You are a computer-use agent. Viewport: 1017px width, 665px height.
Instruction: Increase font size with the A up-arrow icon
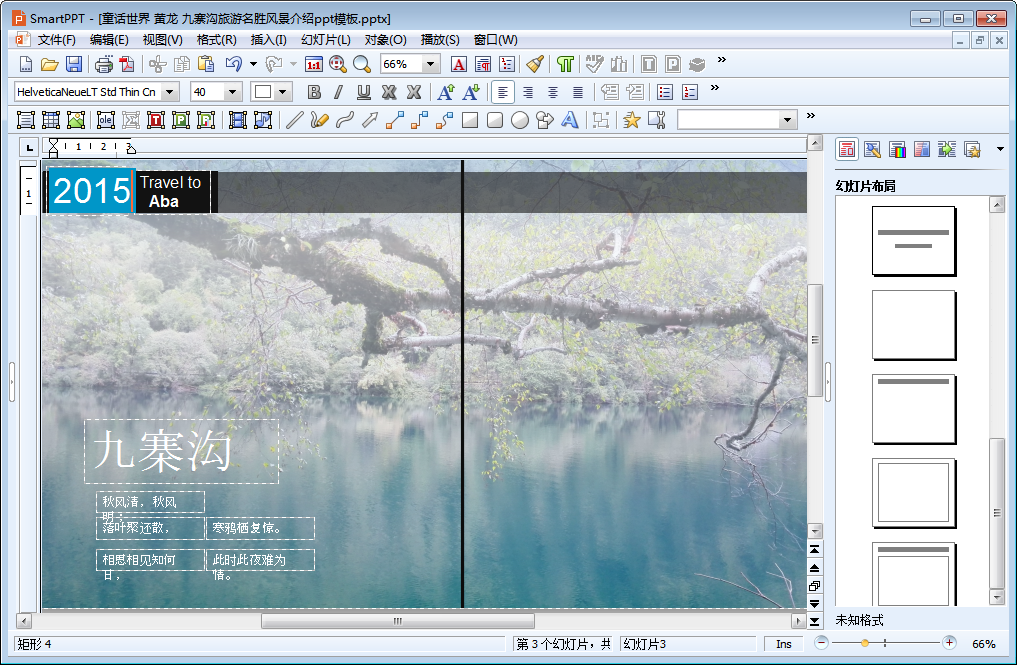tap(446, 92)
